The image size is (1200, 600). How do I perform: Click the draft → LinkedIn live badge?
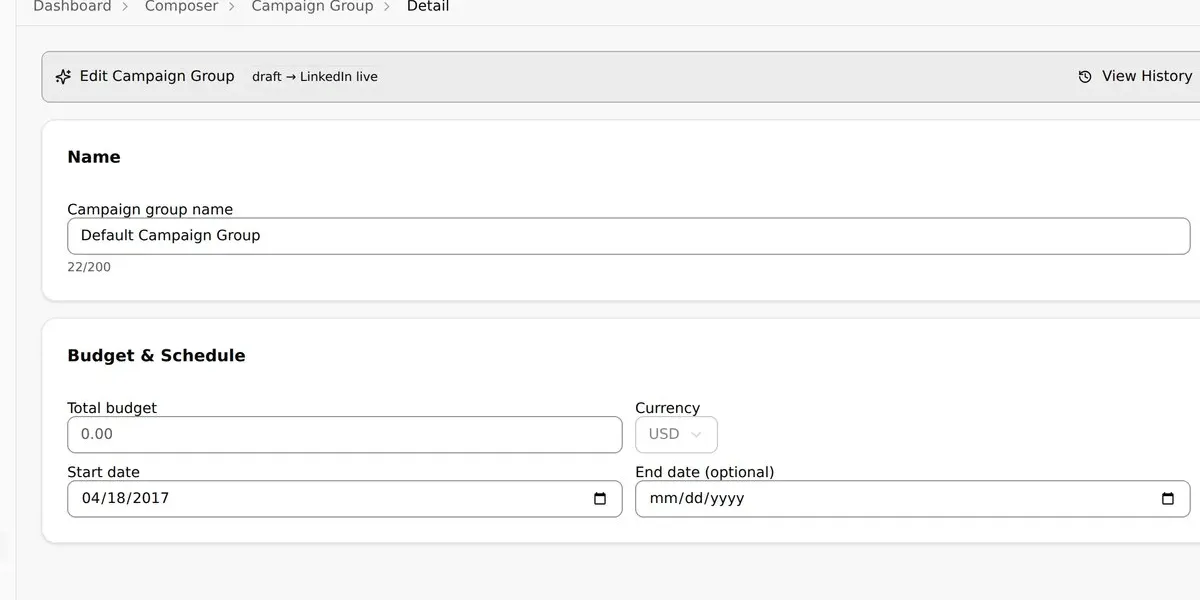(315, 77)
